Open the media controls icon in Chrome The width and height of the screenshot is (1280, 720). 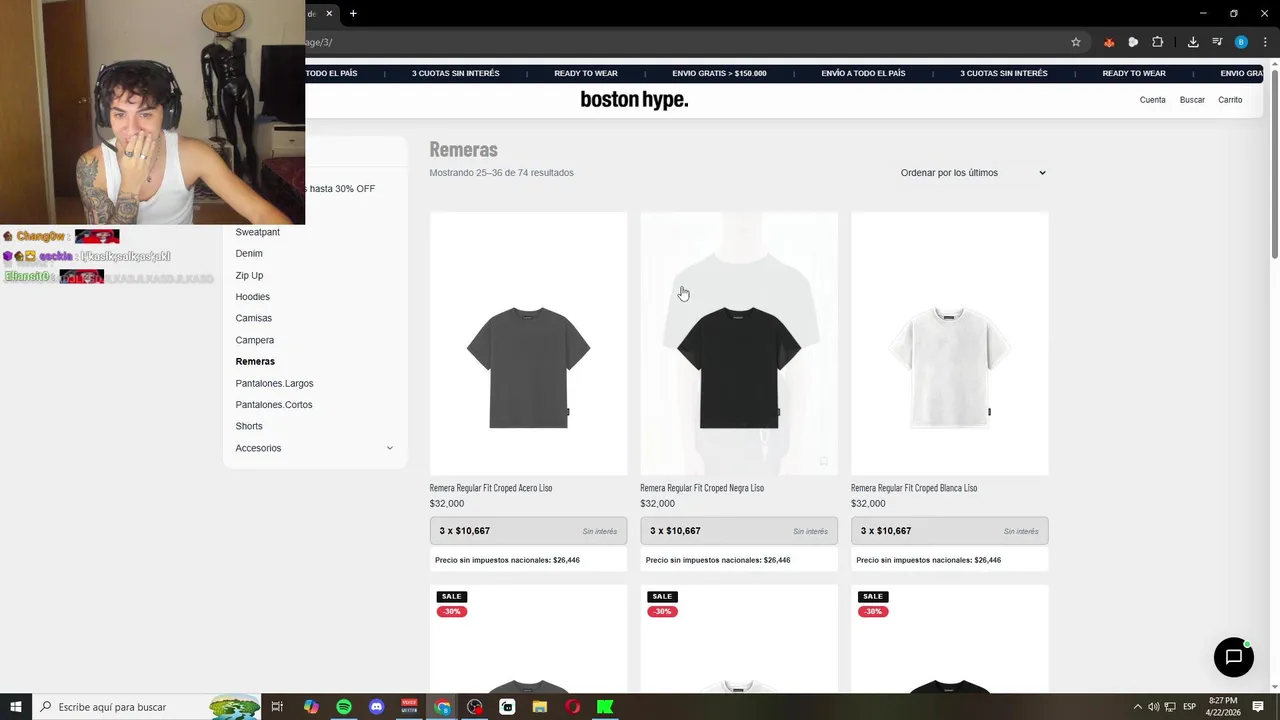point(1217,42)
